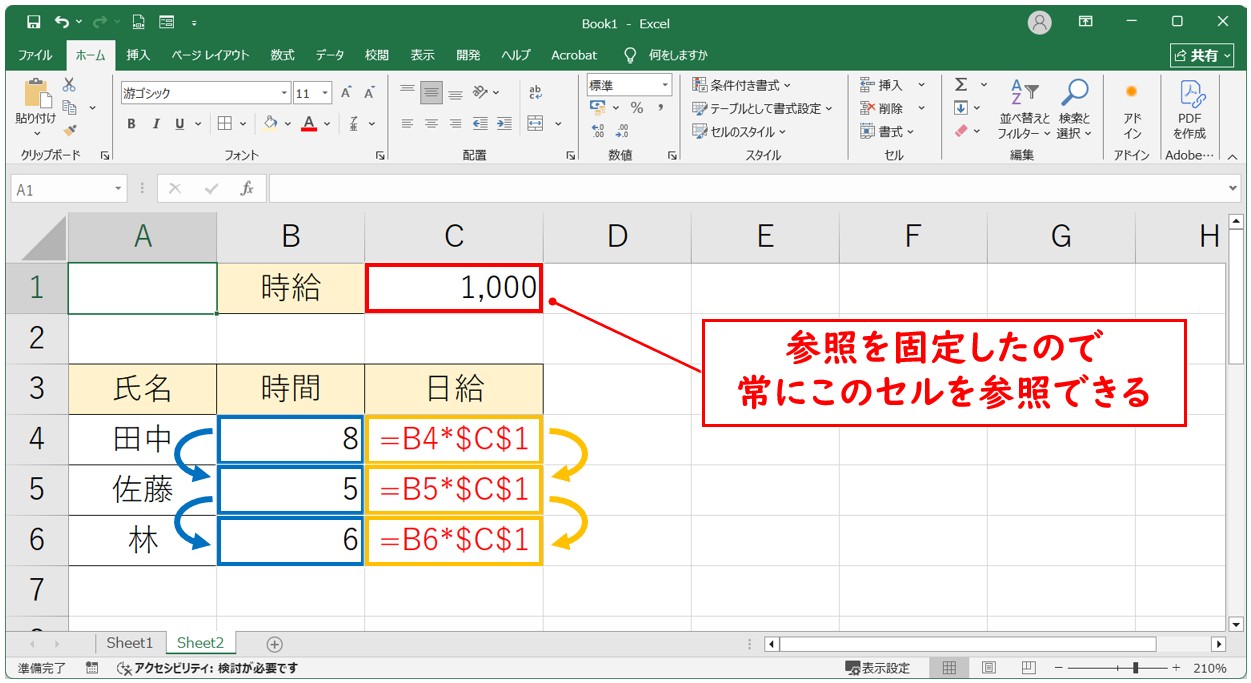Toggle Bold formatting
Viewport: 1251px width, 683px height.
131,124
